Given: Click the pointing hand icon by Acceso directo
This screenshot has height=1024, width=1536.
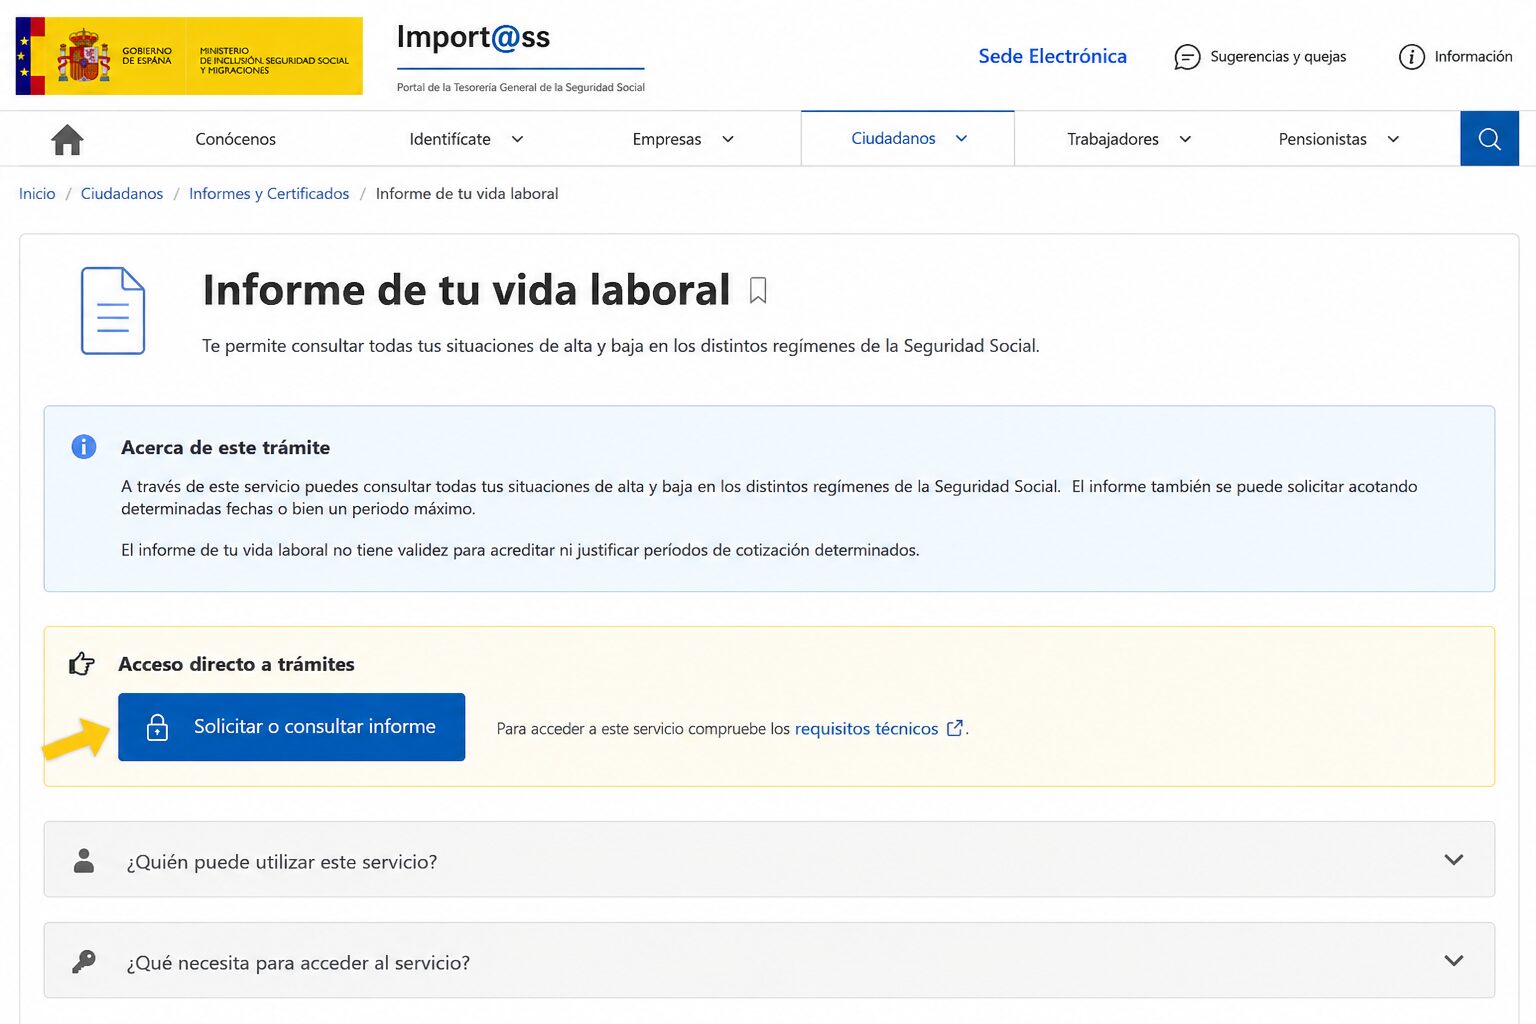Looking at the screenshot, I should point(81,663).
